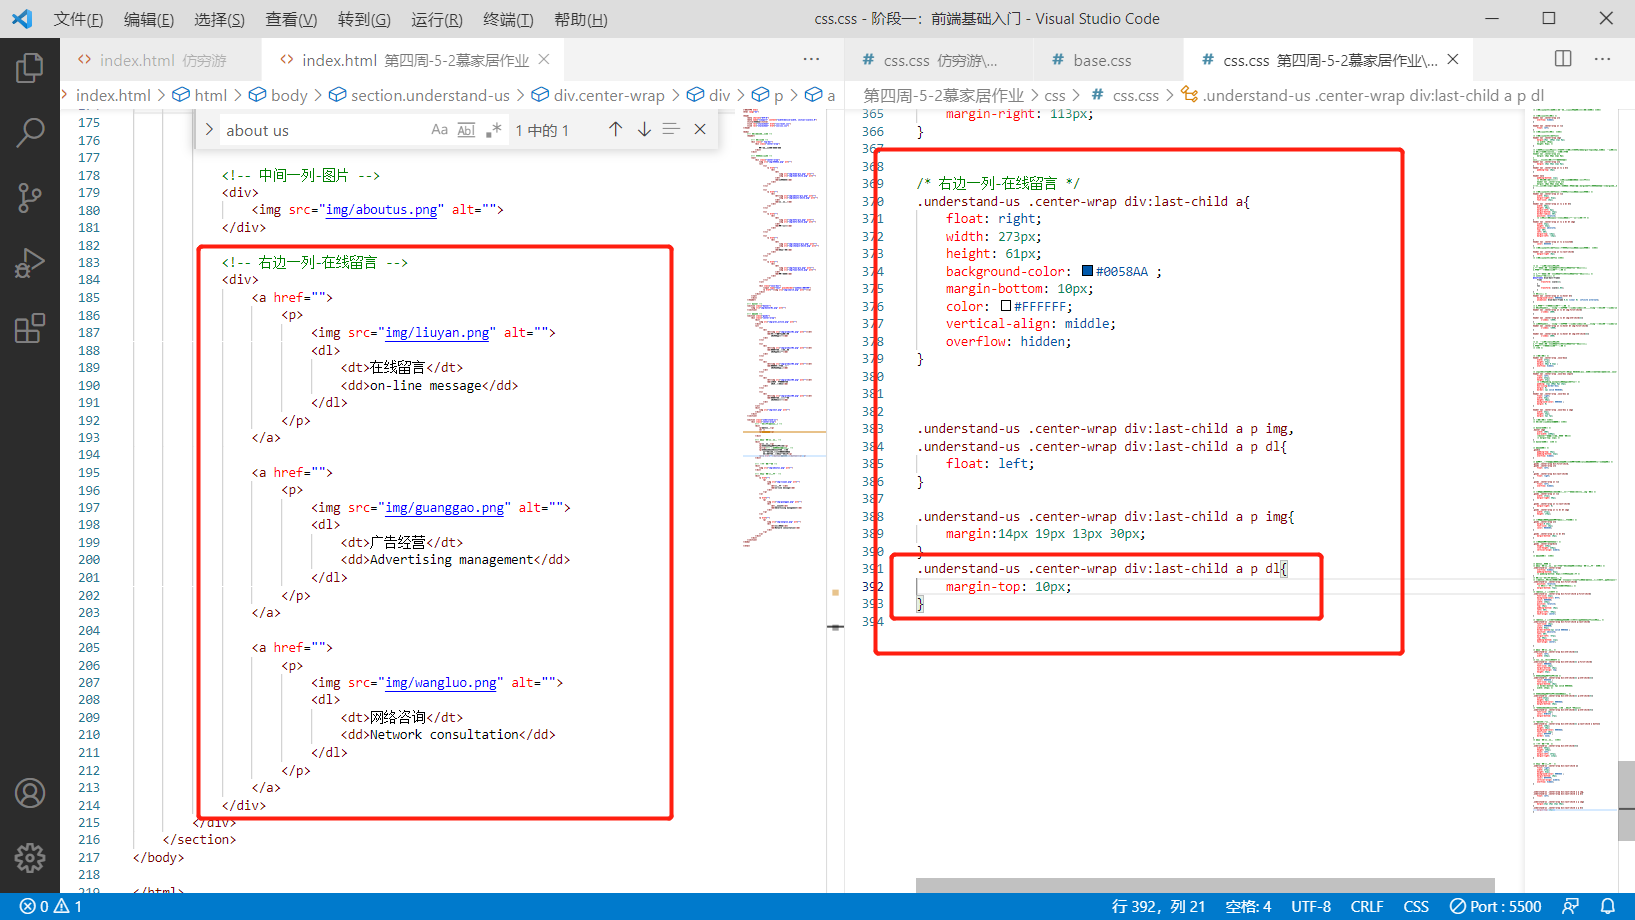This screenshot has height=920, width=1635.
Task: Toggle Match Whole Word in find widget
Action: [x=466, y=130]
